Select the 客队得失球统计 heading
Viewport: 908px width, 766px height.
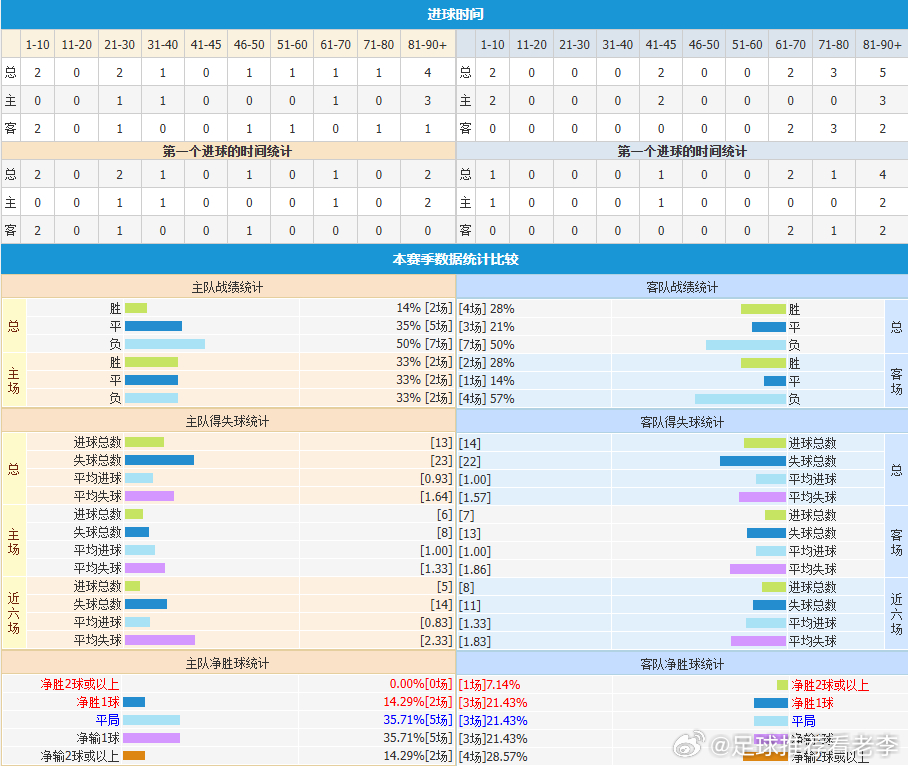682,422
